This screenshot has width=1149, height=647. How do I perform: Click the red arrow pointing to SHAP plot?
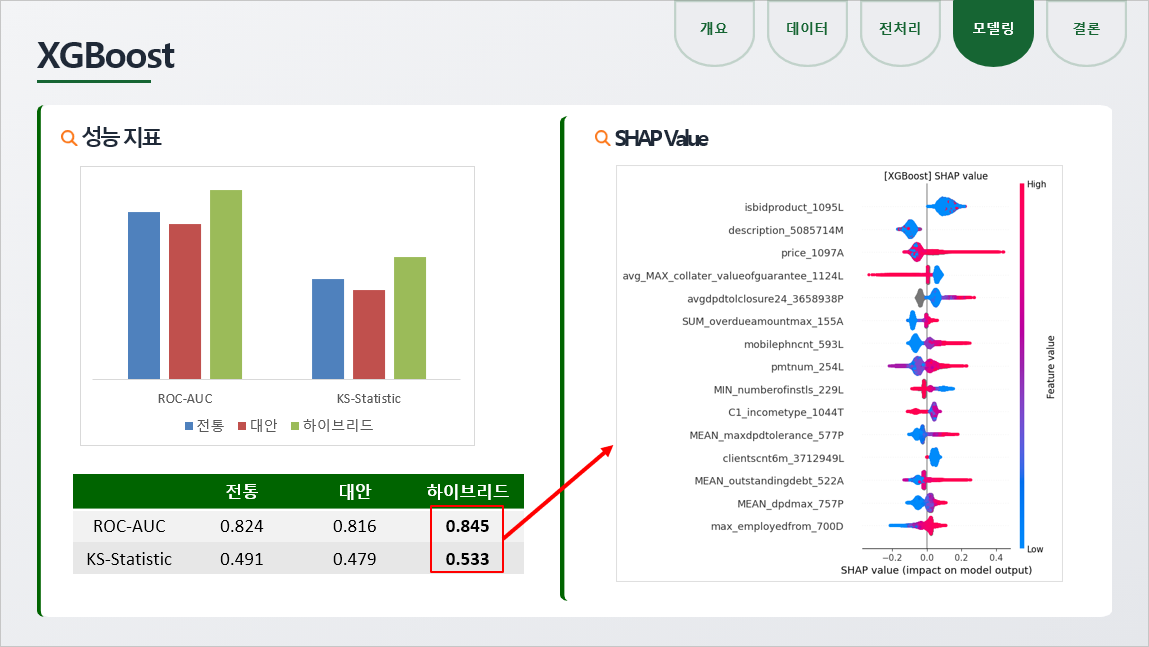coord(558,492)
